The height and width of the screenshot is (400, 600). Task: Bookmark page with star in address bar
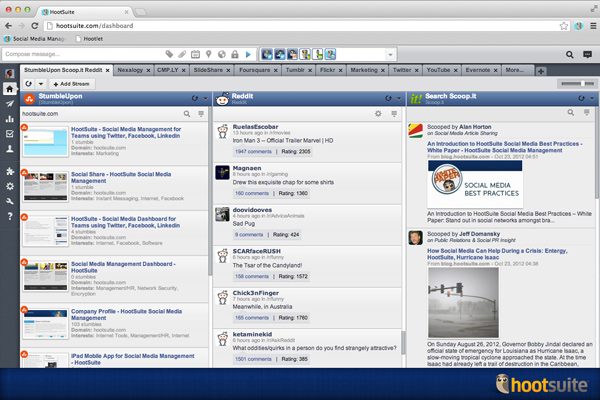tap(564, 26)
